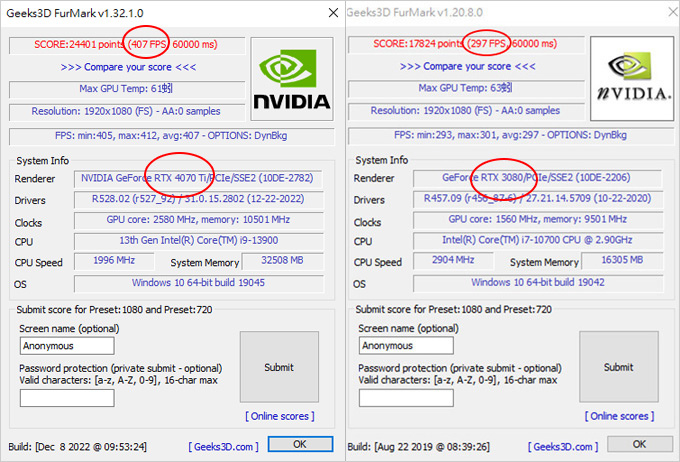
Task: Click CPU '13th Gen Intel Core i9-13900' field
Action: tap(198, 241)
